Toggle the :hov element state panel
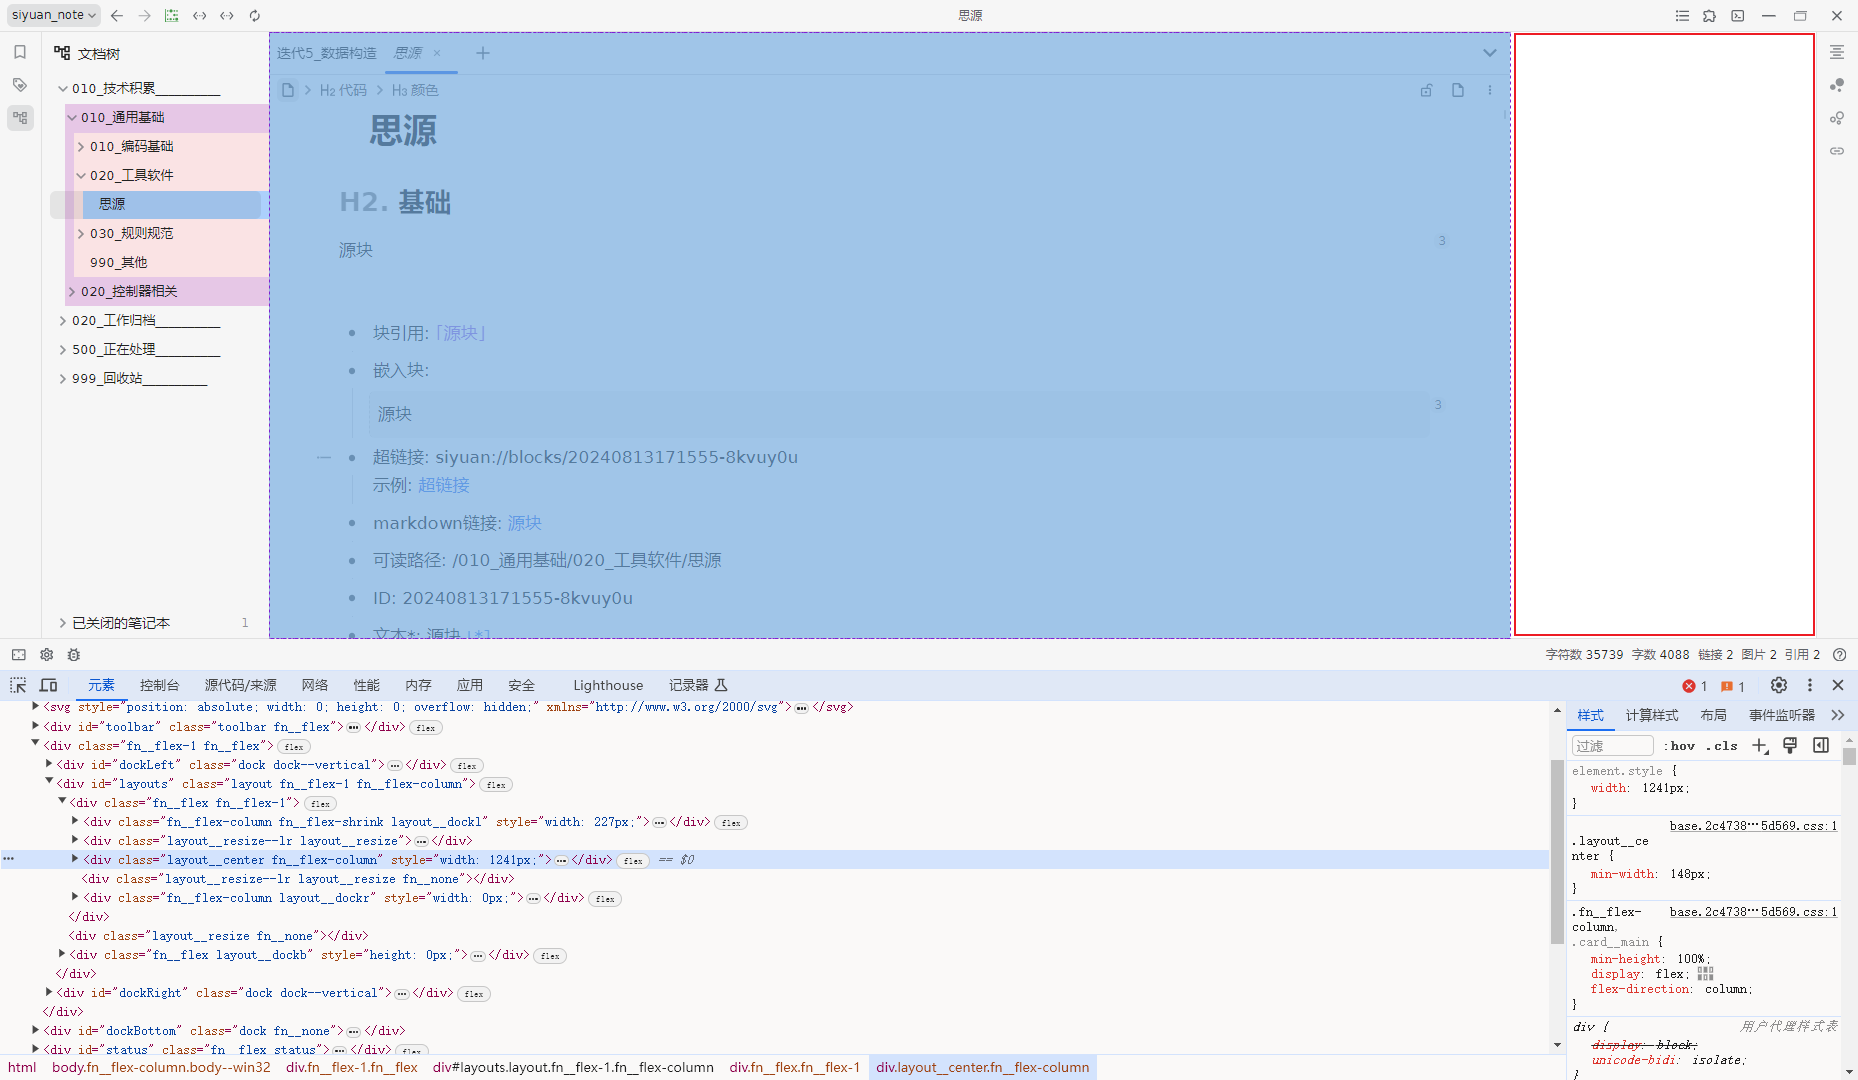 [1680, 746]
